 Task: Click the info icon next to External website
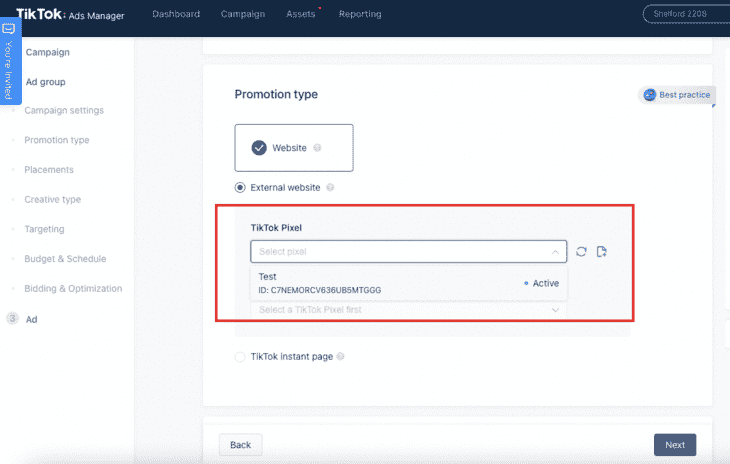click(330, 188)
